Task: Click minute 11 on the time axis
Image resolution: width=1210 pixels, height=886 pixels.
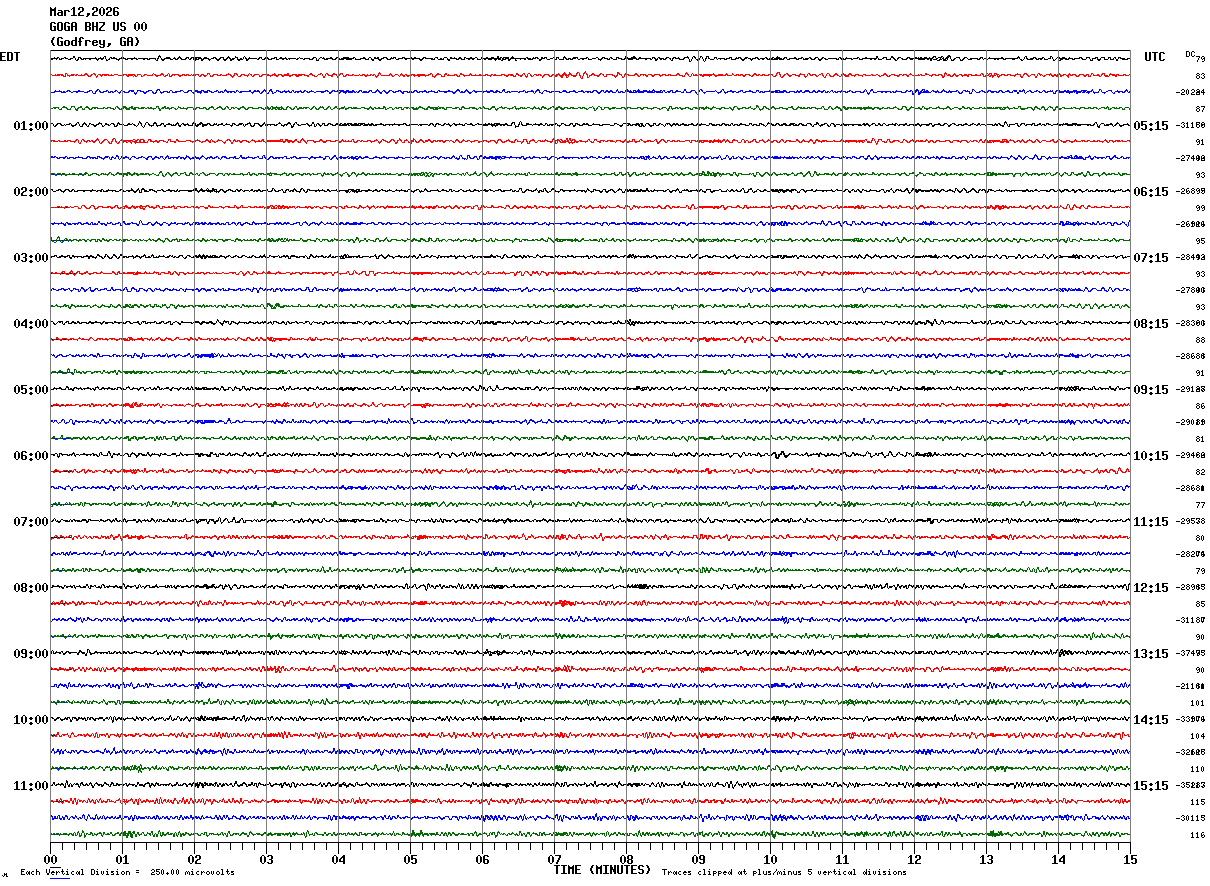Action: pos(842,859)
